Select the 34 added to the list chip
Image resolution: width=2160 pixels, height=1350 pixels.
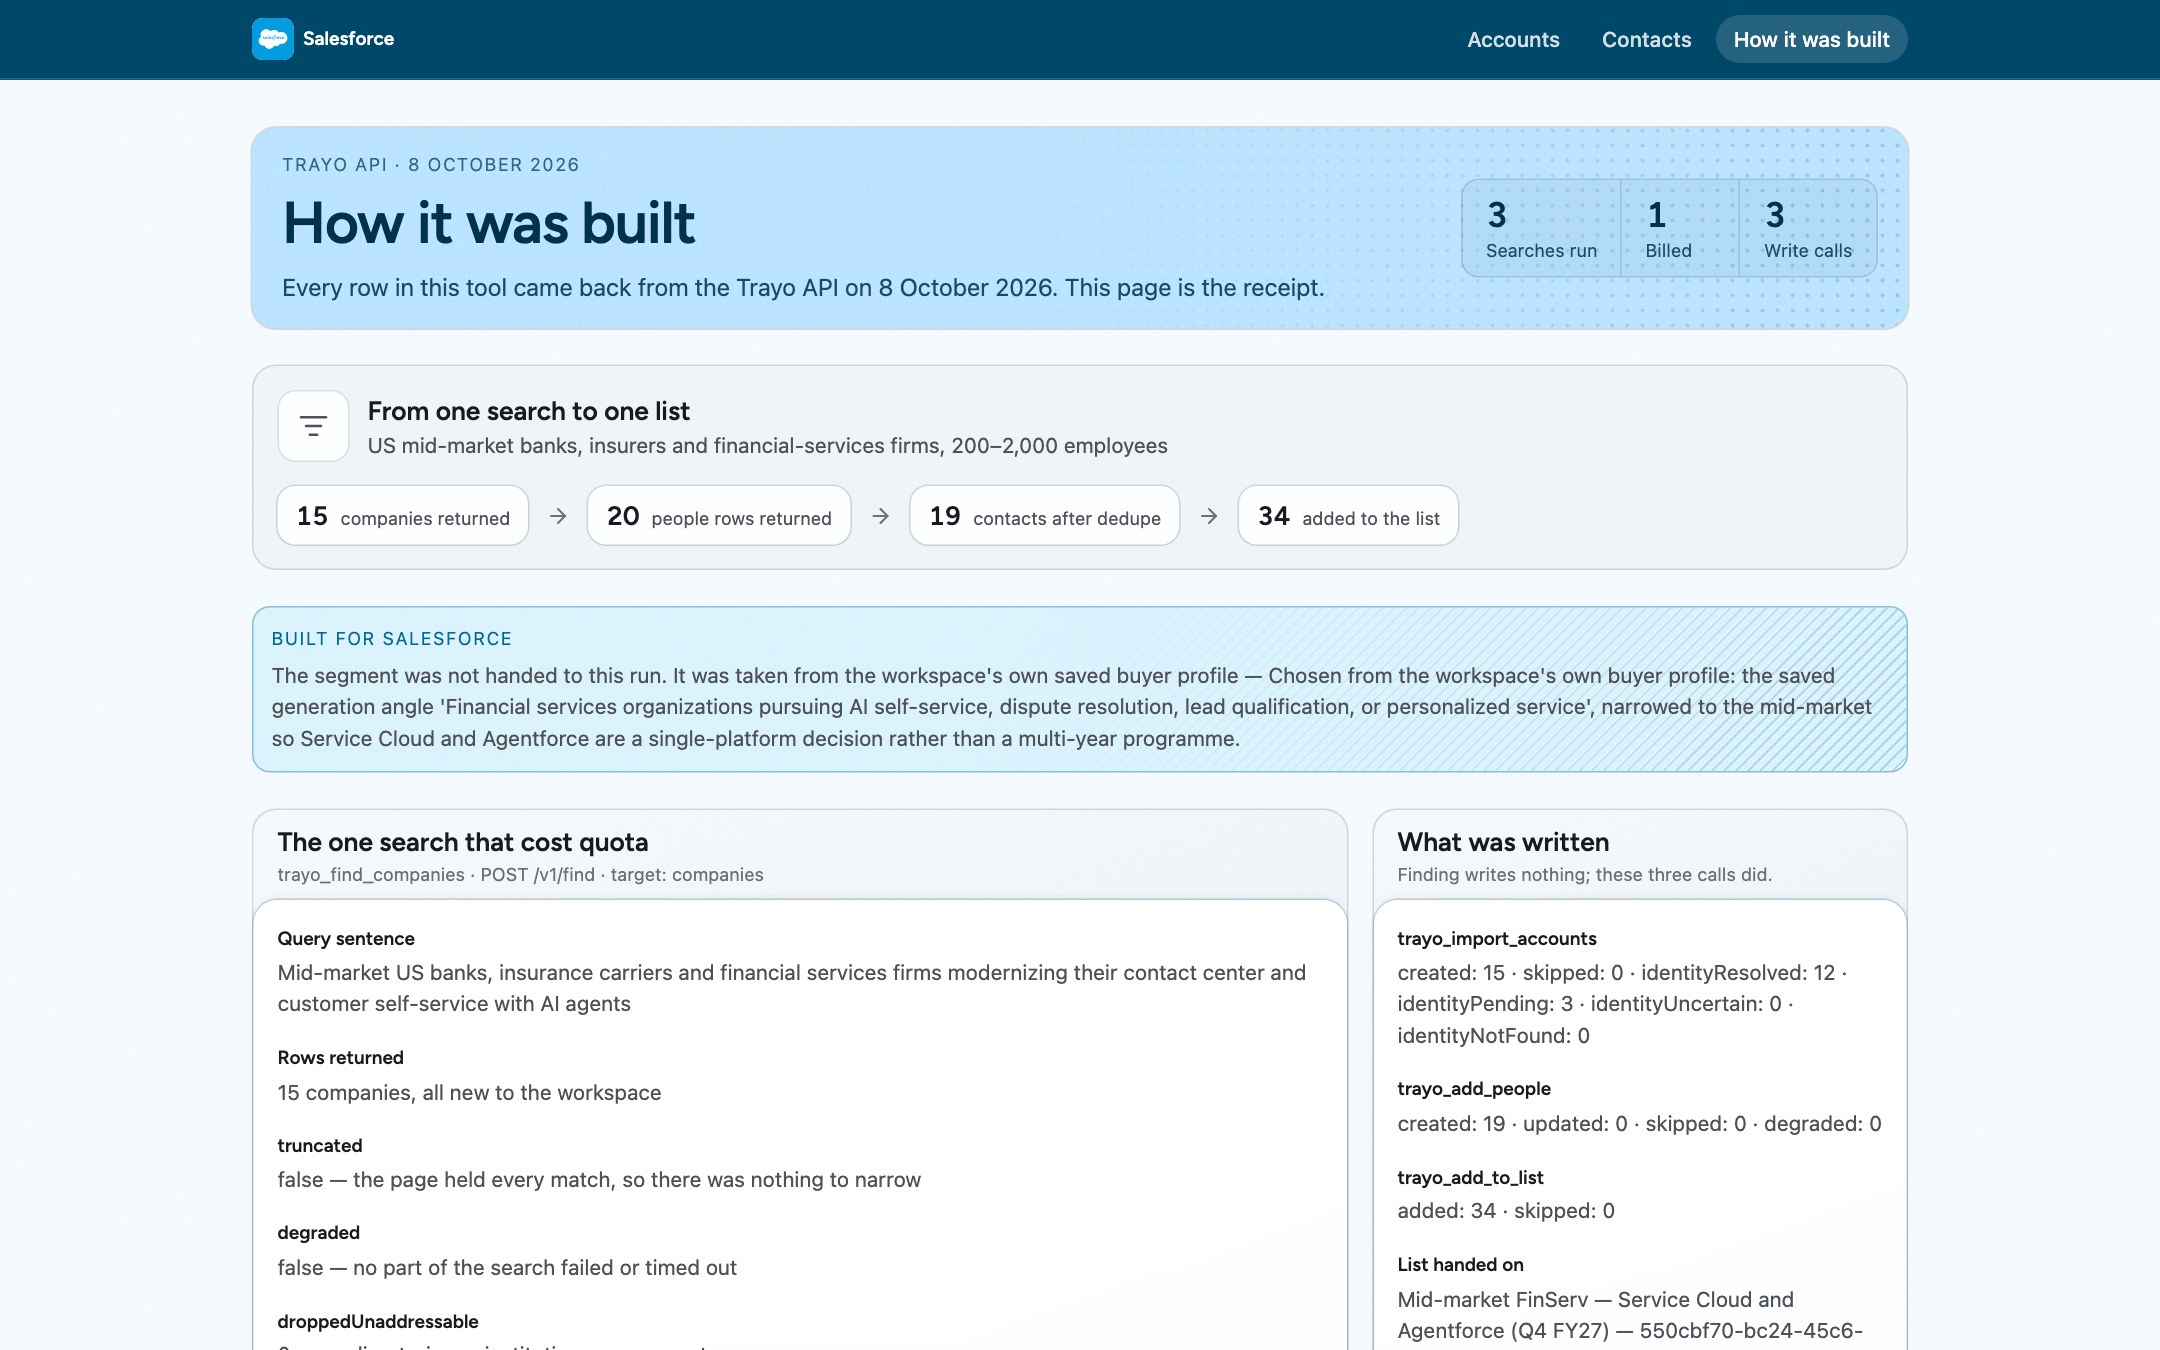tap(1348, 516)
